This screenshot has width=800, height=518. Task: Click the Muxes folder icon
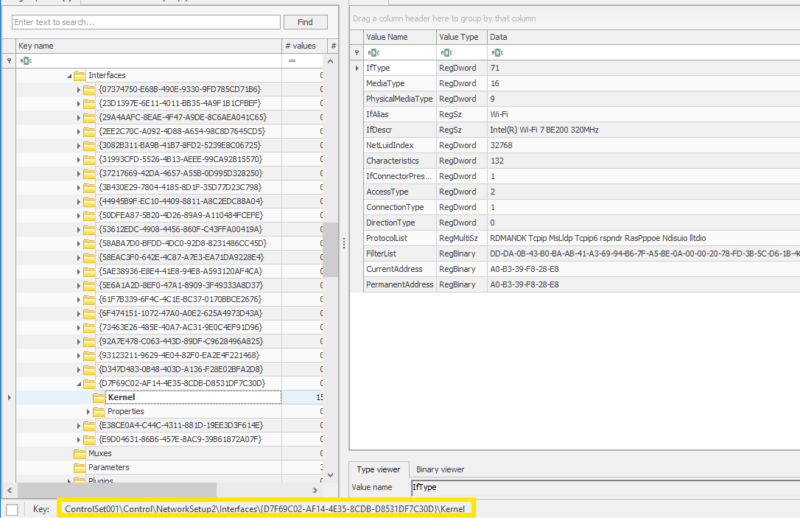(x=79, y=453)
